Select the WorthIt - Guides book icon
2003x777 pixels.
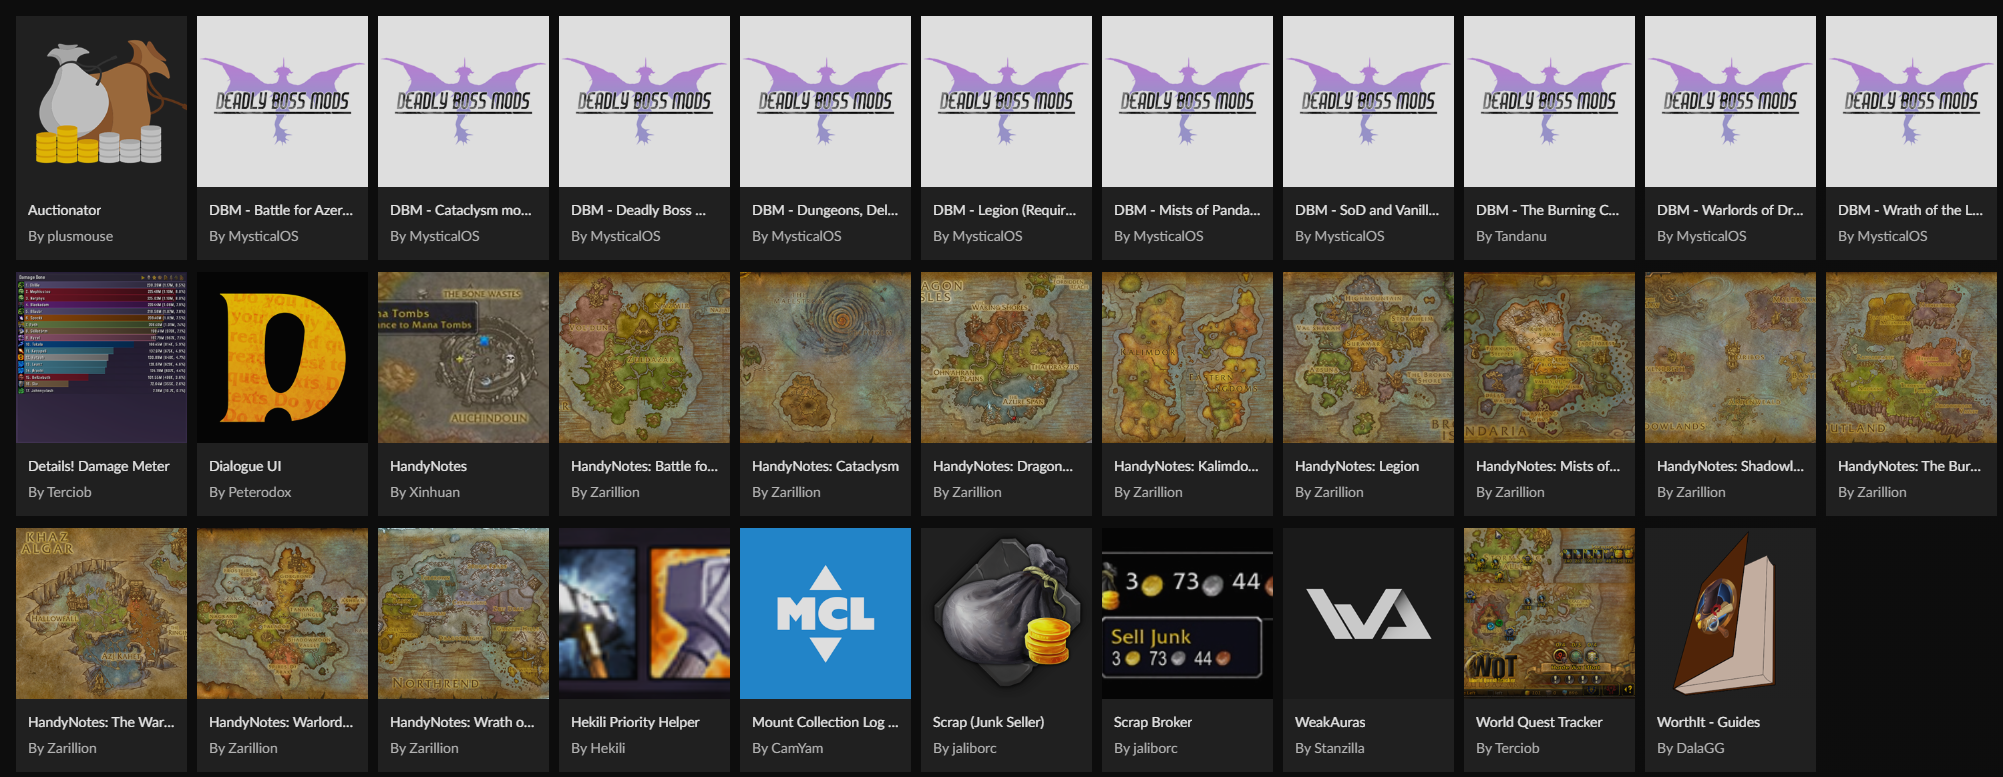(1730, 613)
